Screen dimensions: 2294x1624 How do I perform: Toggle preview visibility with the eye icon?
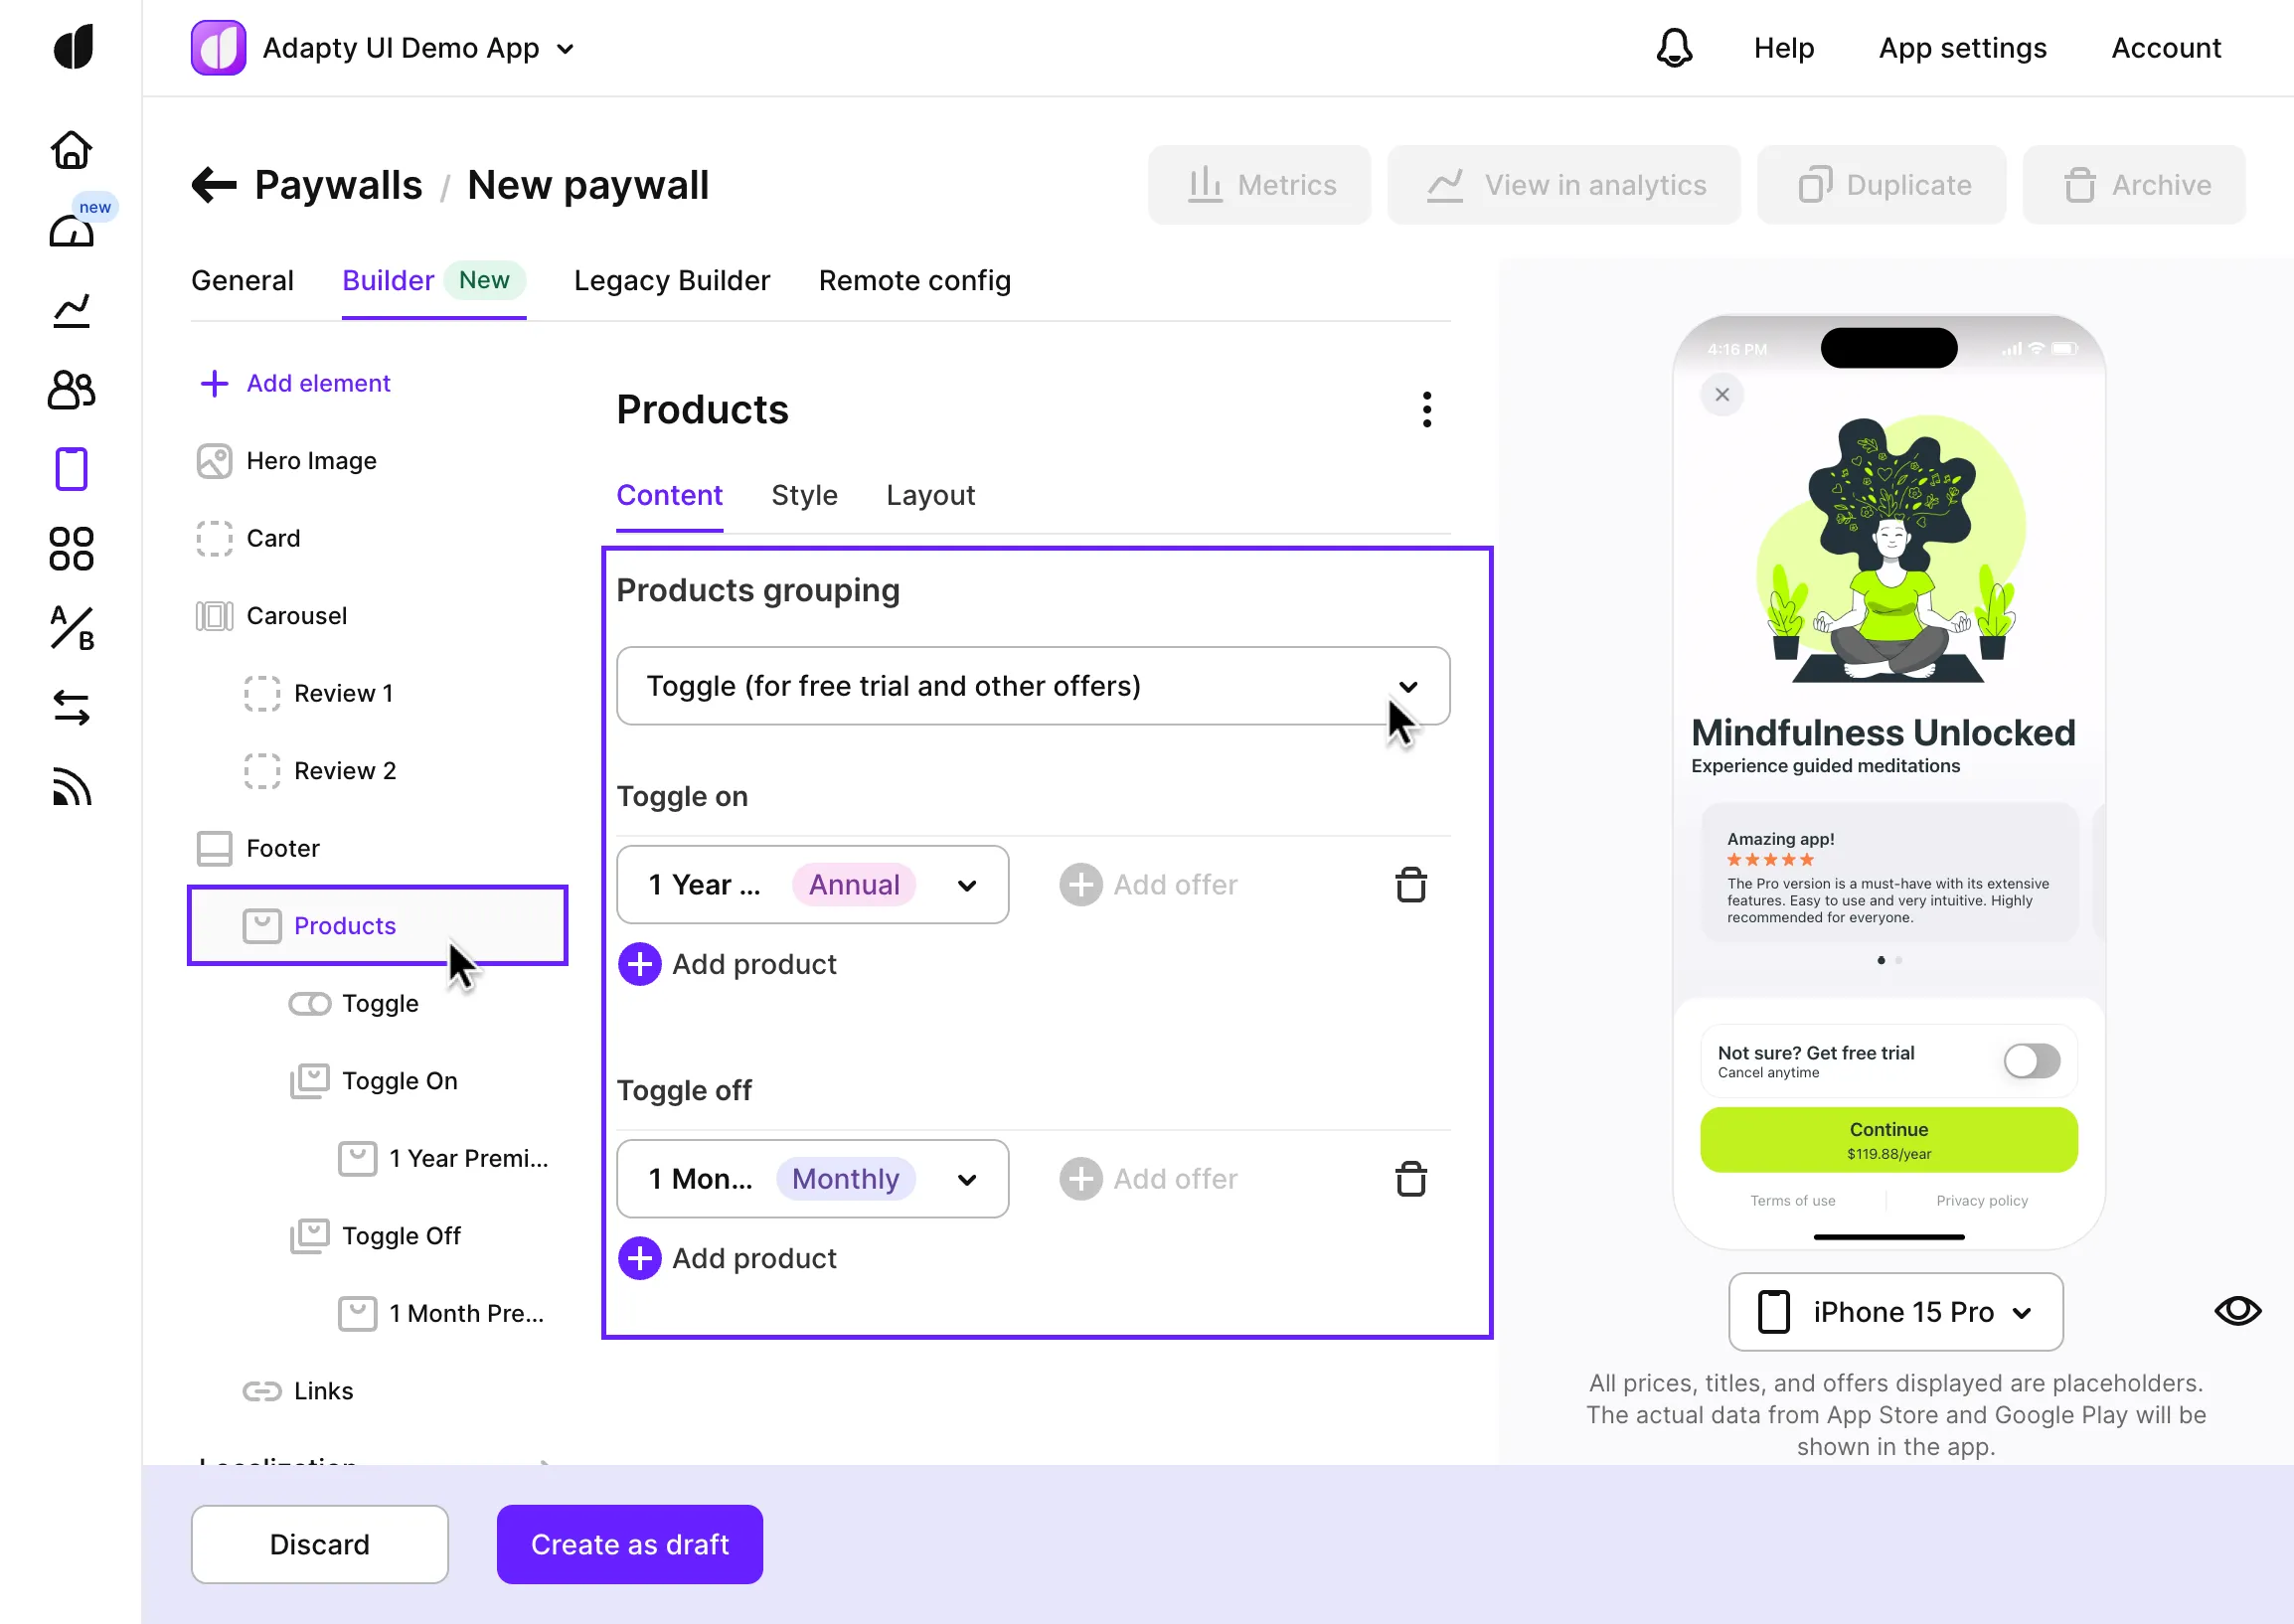point(2237,1311)
